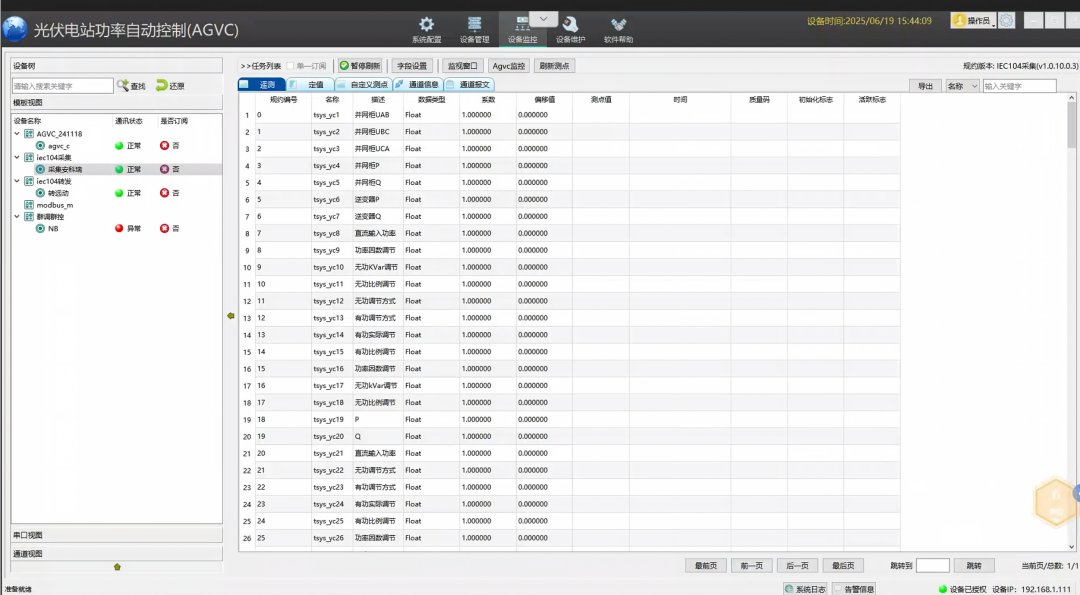This screenshot has height=595, width=1080.
Task: Open the 设备管理 toolbar icon
Action: coord(474,25)
